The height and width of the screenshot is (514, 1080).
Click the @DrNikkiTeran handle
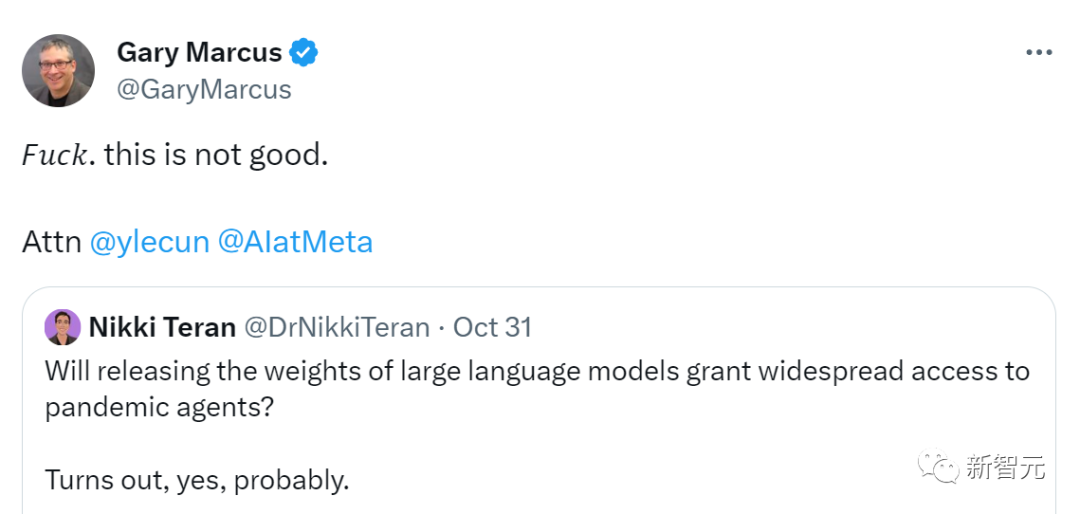point(338,327)
